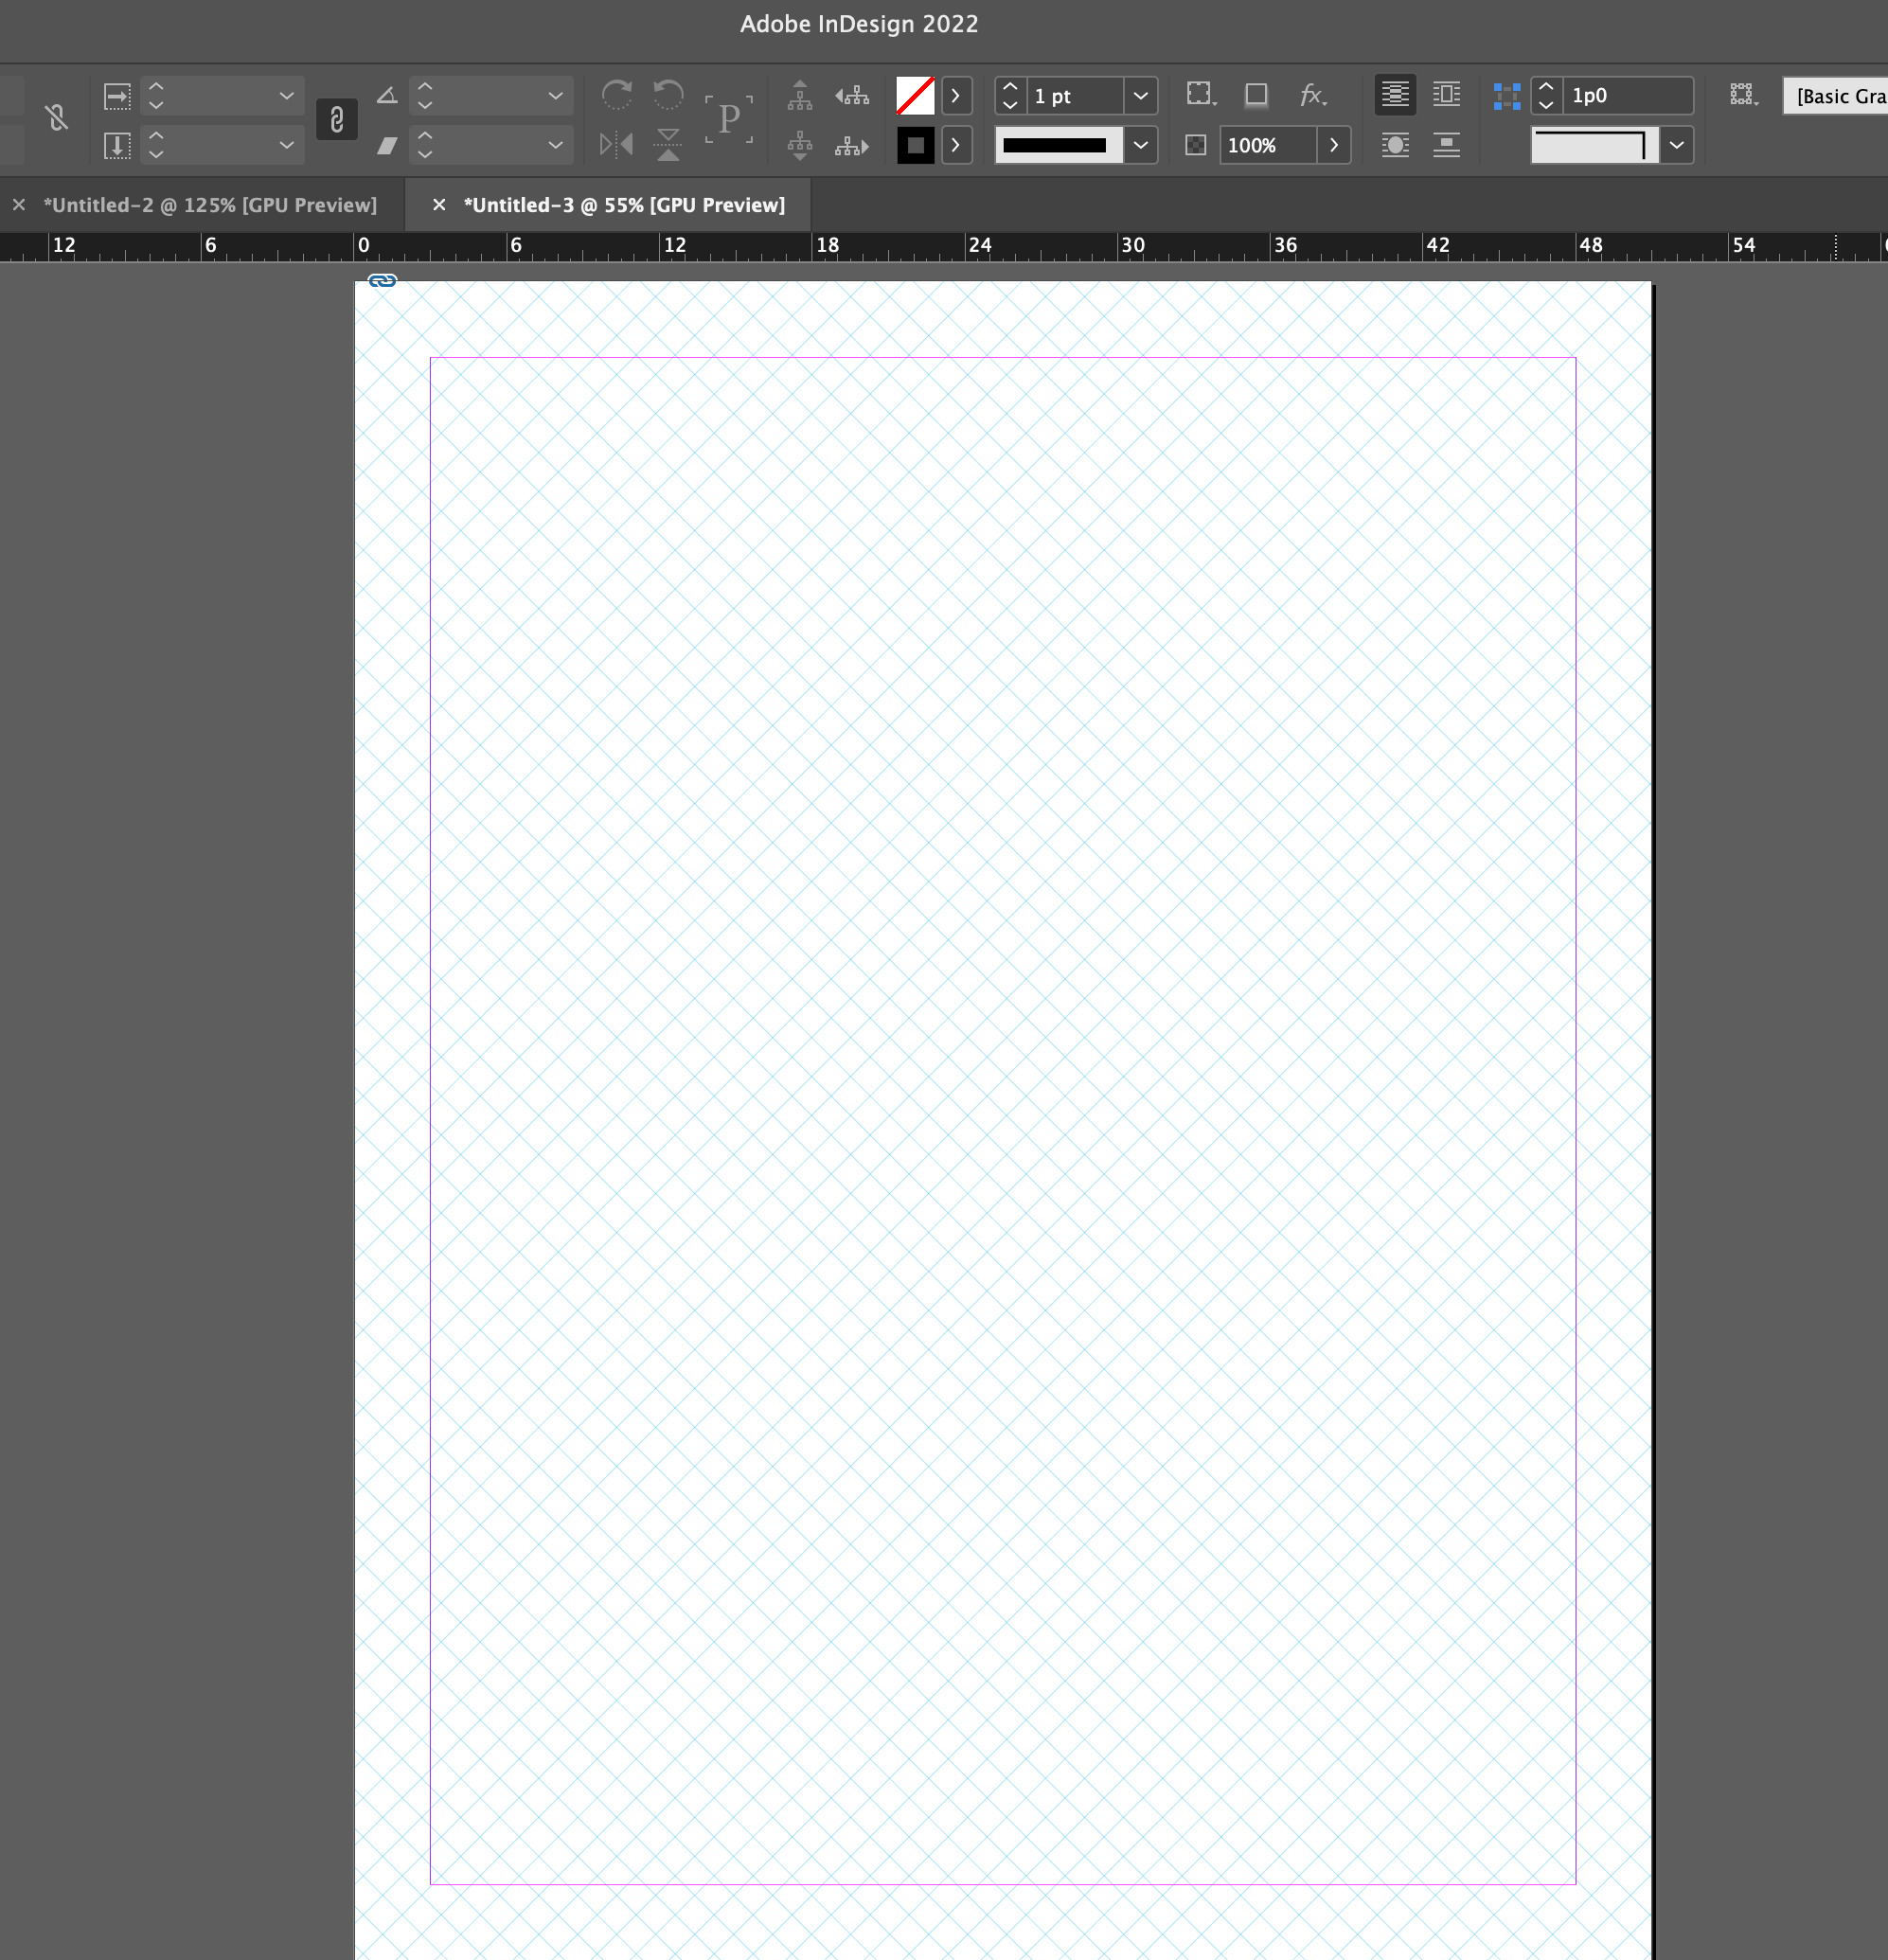This screenshot has width=1888, height=1960.
Task: Click the Rotate 90° Clockwise icon
Action: coord(617,96)
